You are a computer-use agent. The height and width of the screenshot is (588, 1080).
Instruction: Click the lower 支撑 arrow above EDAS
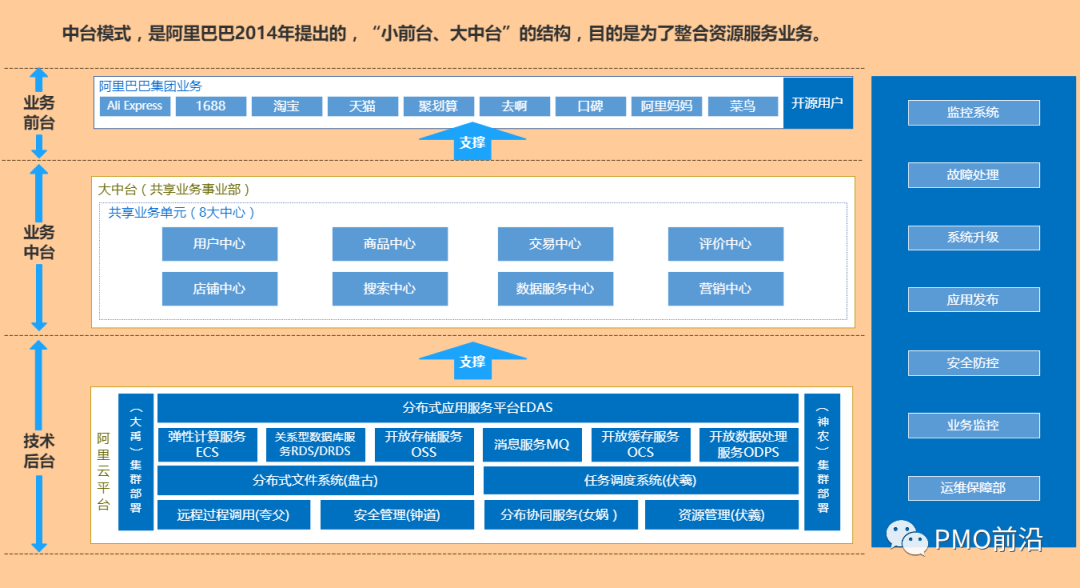tap(472, 361)
